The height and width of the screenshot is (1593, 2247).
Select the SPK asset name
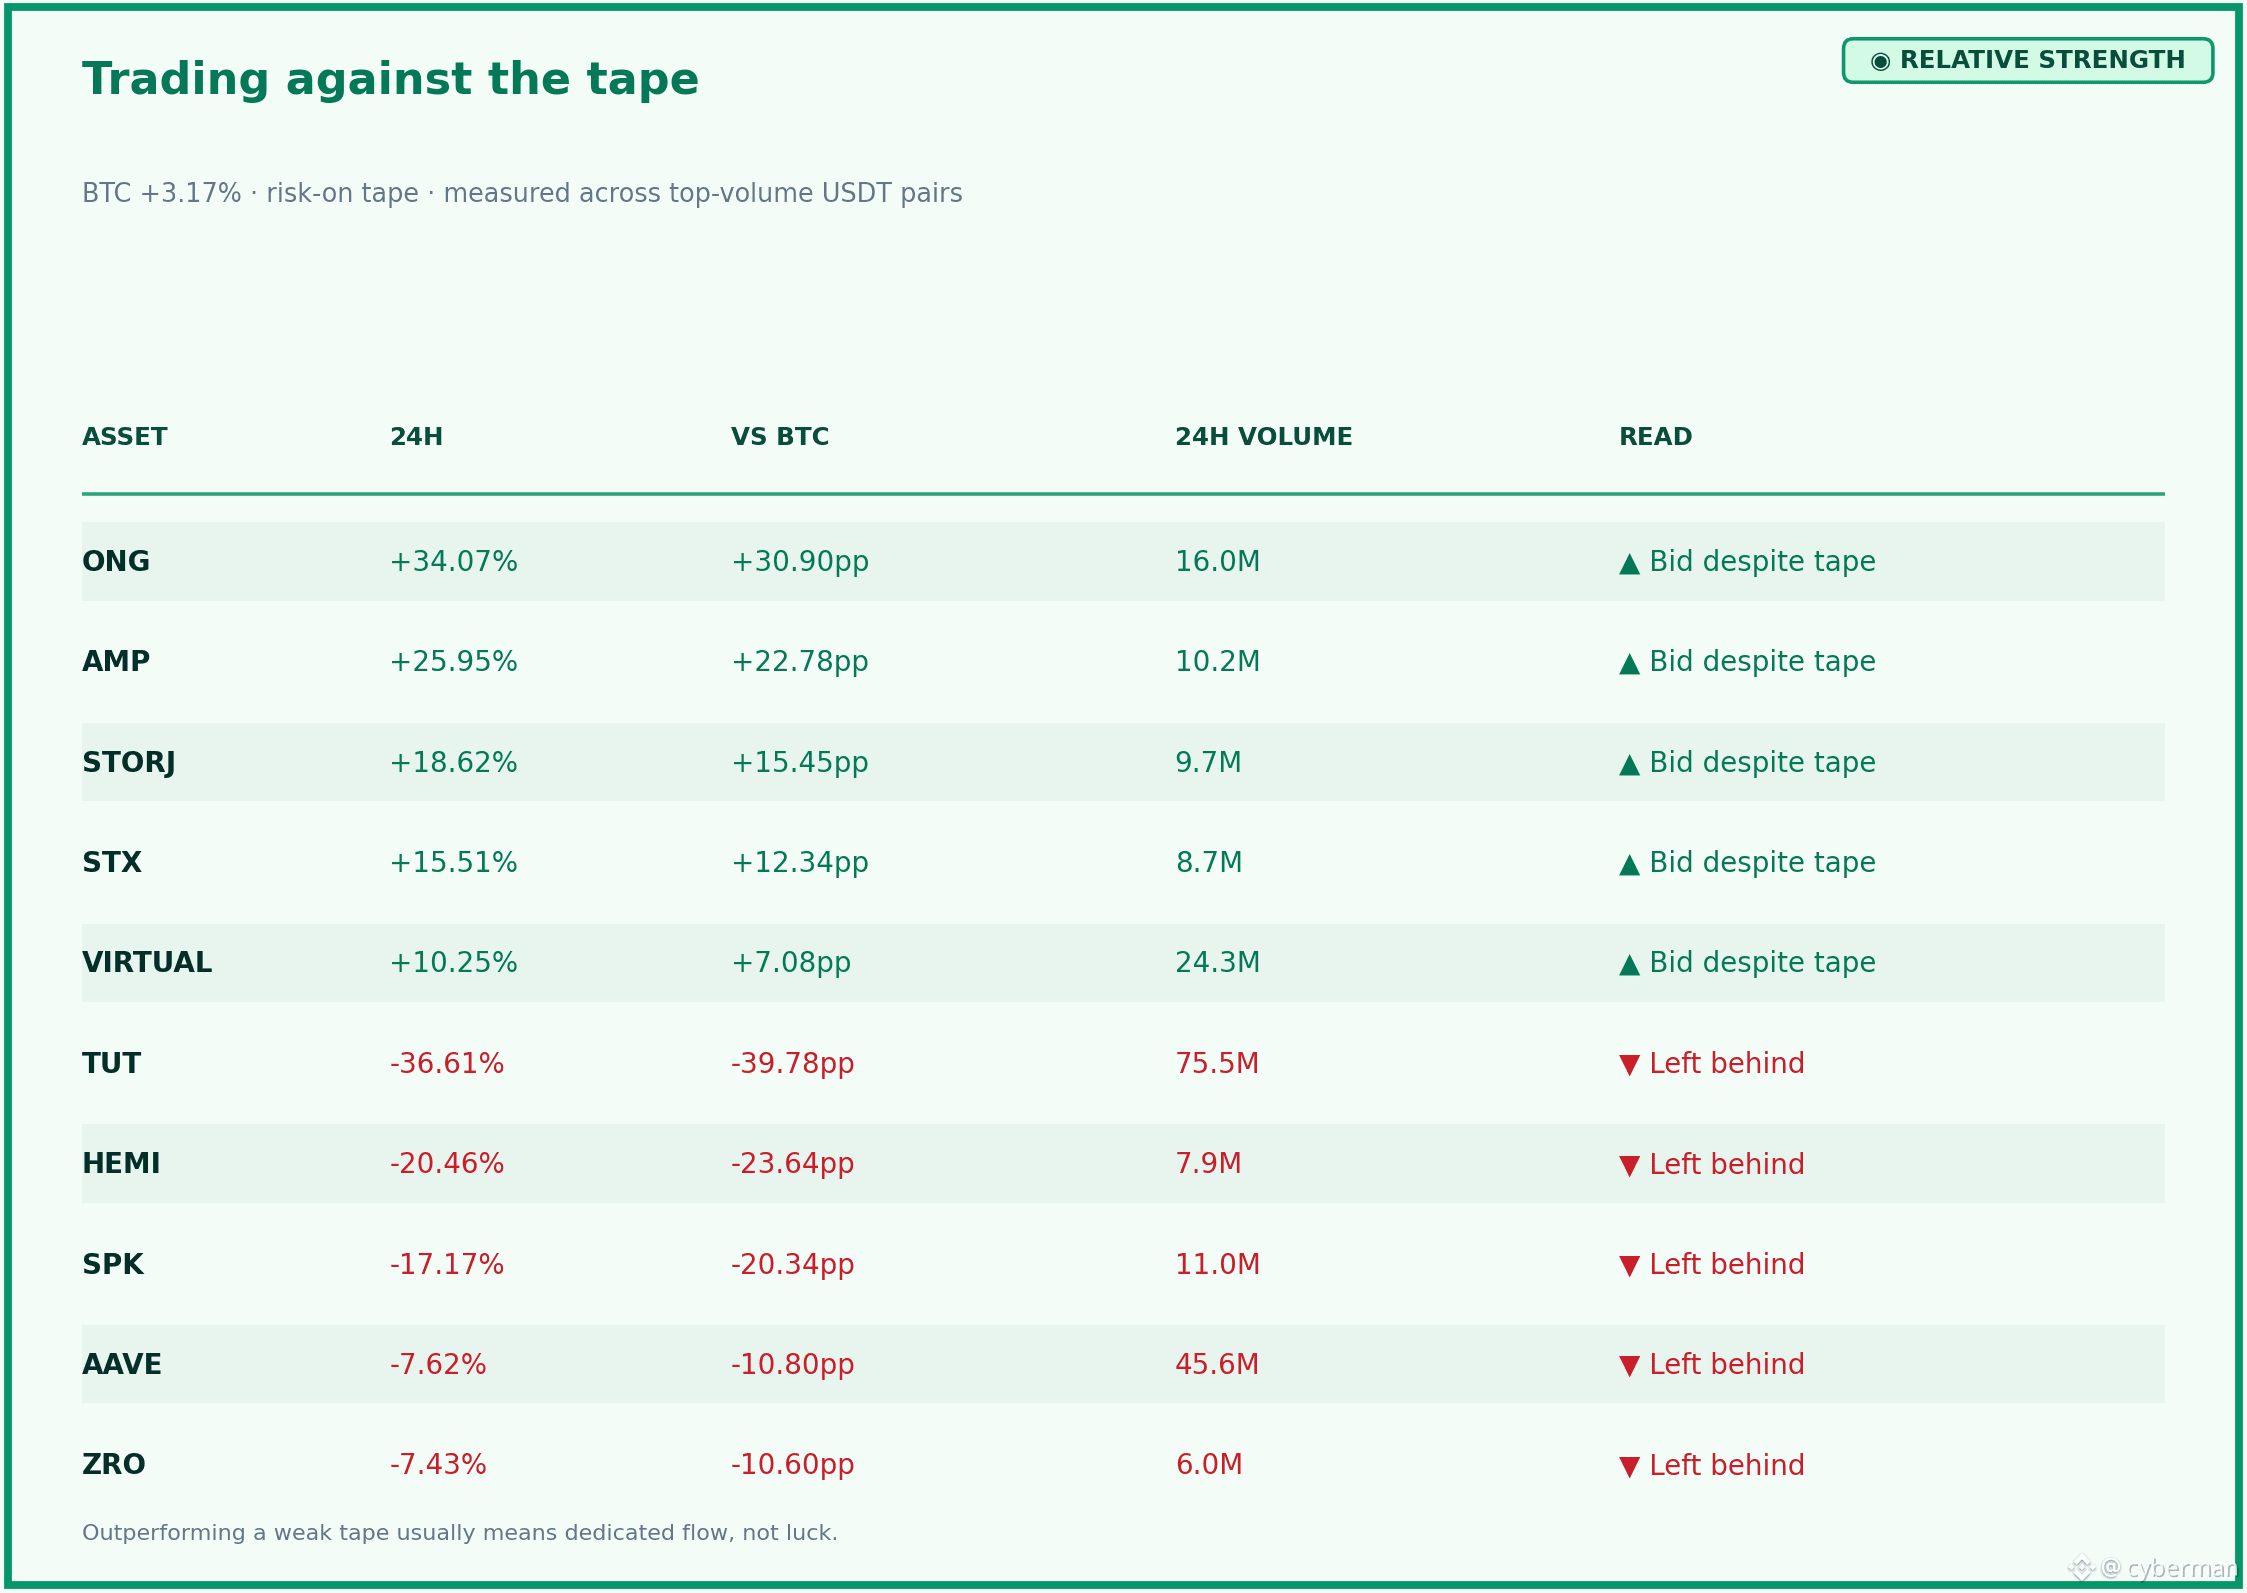click(113, 1264)
